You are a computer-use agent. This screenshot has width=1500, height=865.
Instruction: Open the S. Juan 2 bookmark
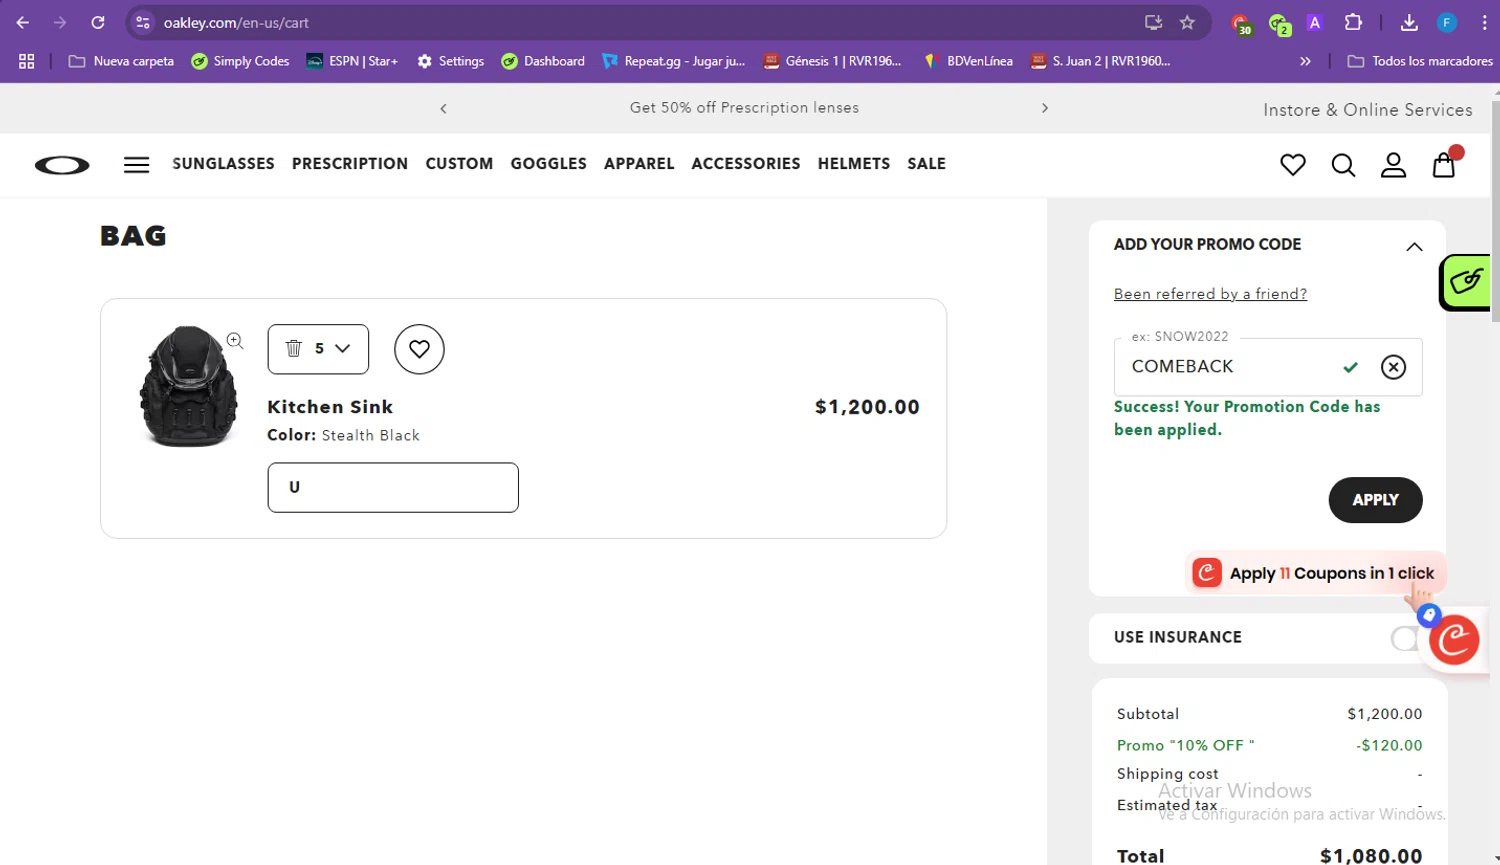(1100, 61)
